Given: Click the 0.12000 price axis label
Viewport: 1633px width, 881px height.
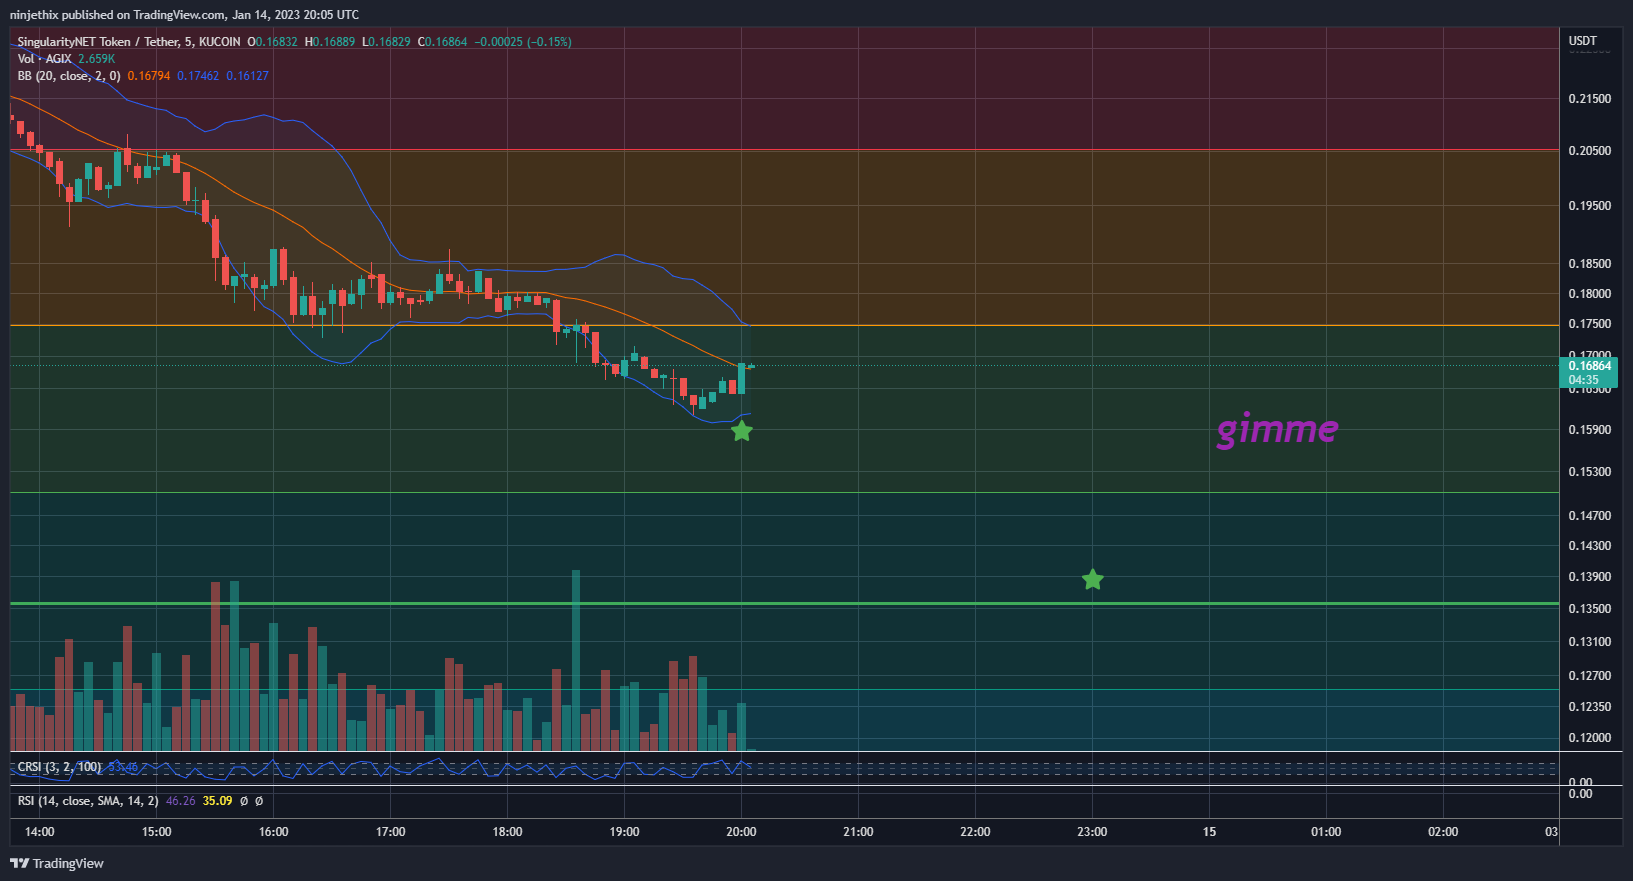Looking at the screenshot, I should (1590, 738).
